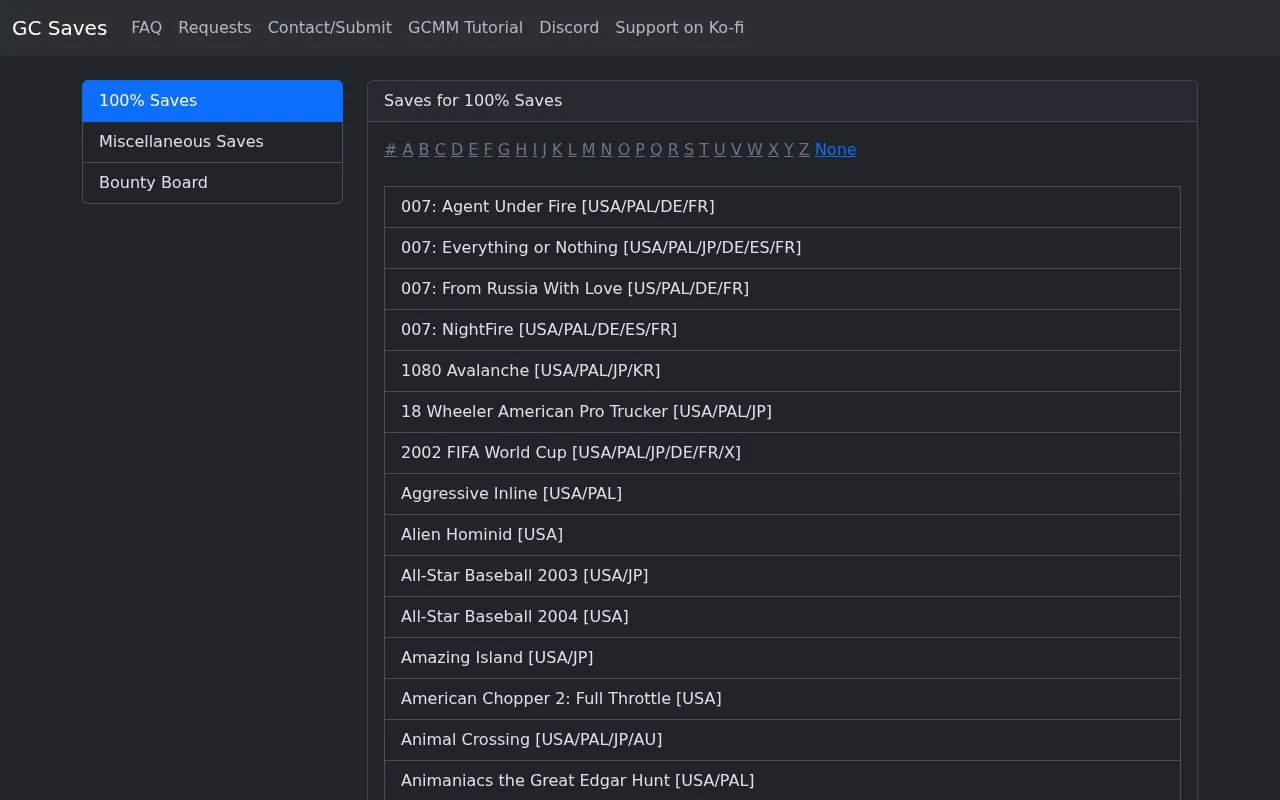Select the Miscellaneous Saves category
Screen dimensions: 1280x800
[x=212, y=142]
